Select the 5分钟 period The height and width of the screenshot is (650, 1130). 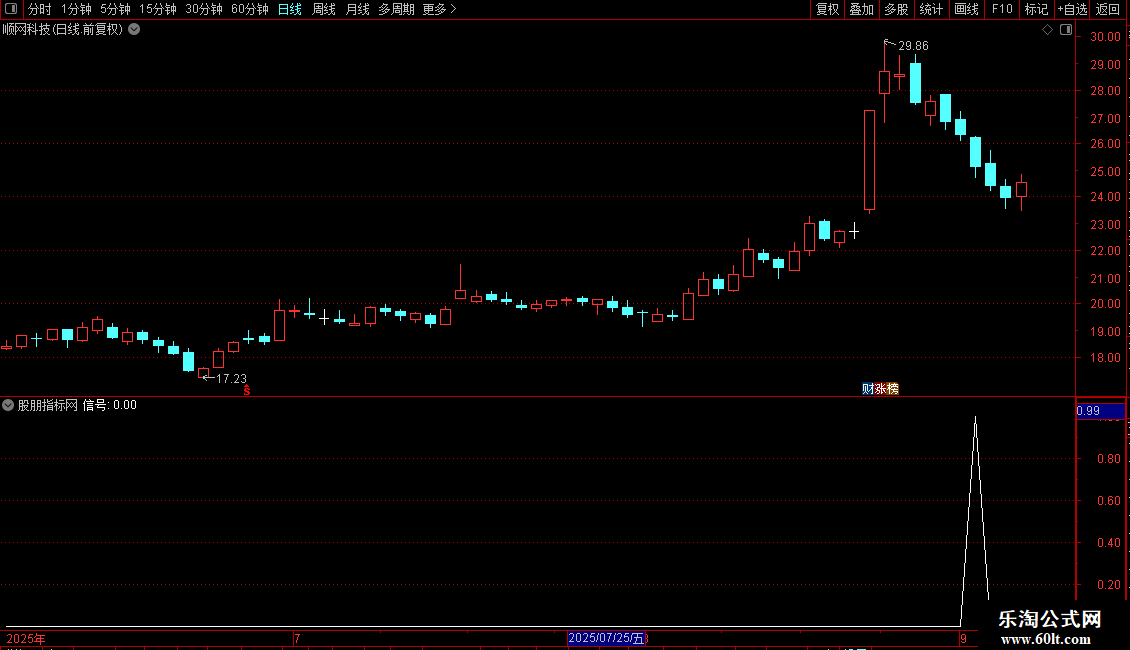pyautogui.click(x=115, y=9)
